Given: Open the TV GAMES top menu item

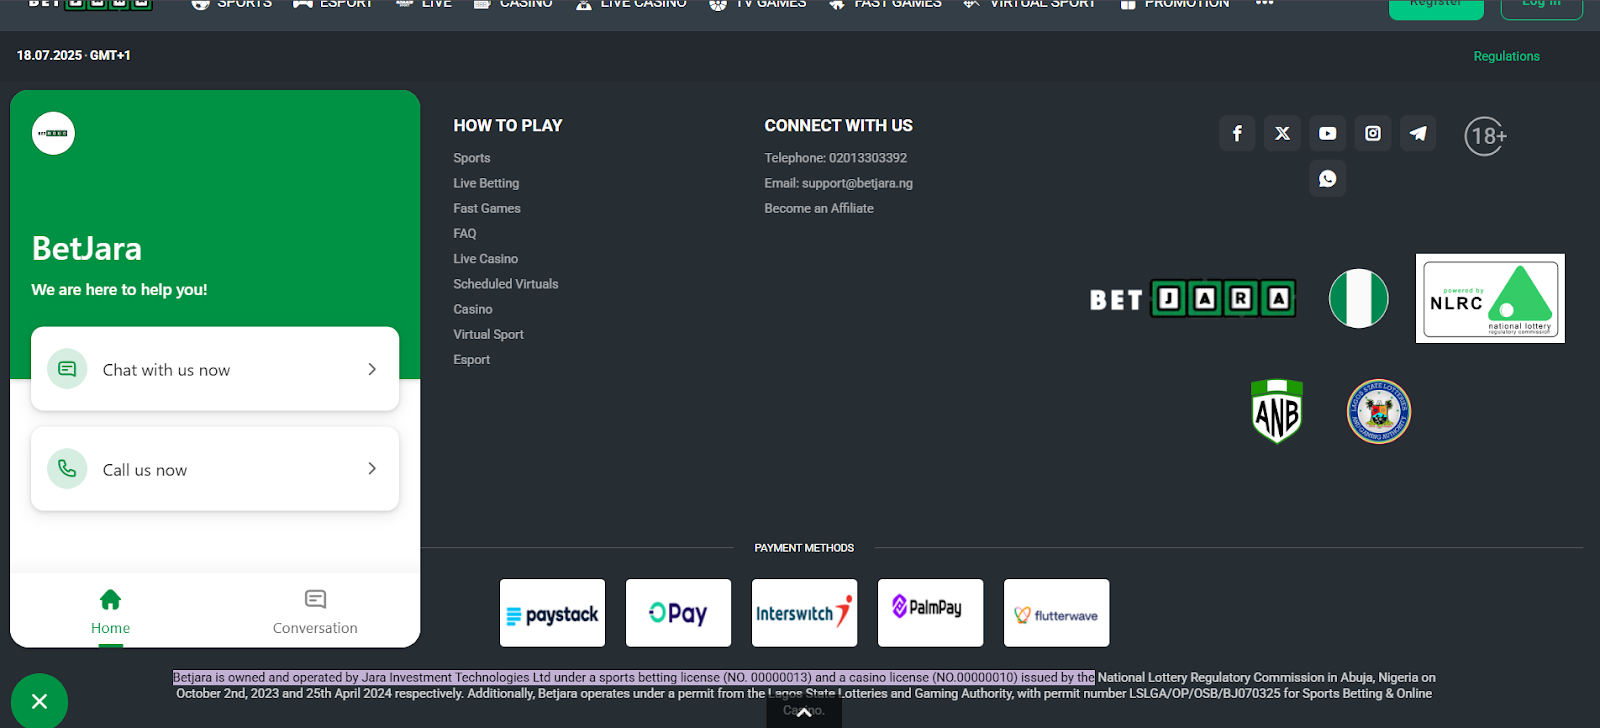Looking at the screenshot, I should click(758, 4).
